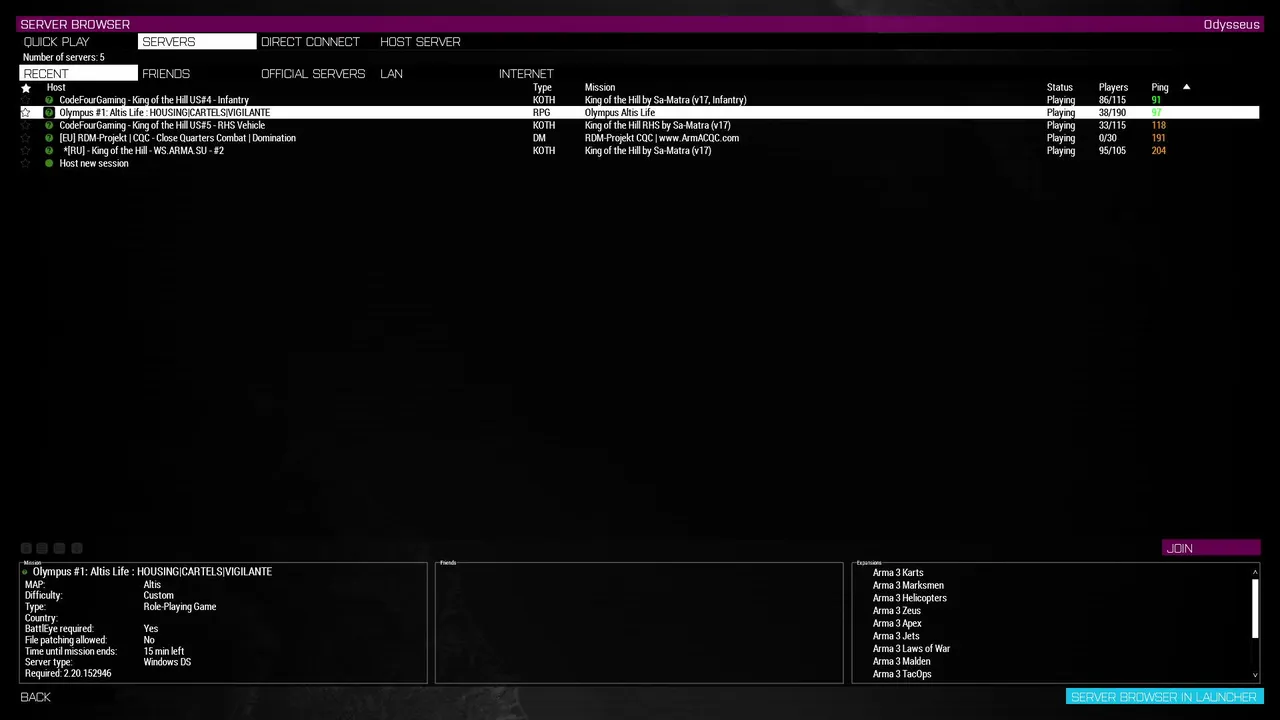Screen dimensions: 1280x720
Task: Select the Servers tab
Action: 197,42
